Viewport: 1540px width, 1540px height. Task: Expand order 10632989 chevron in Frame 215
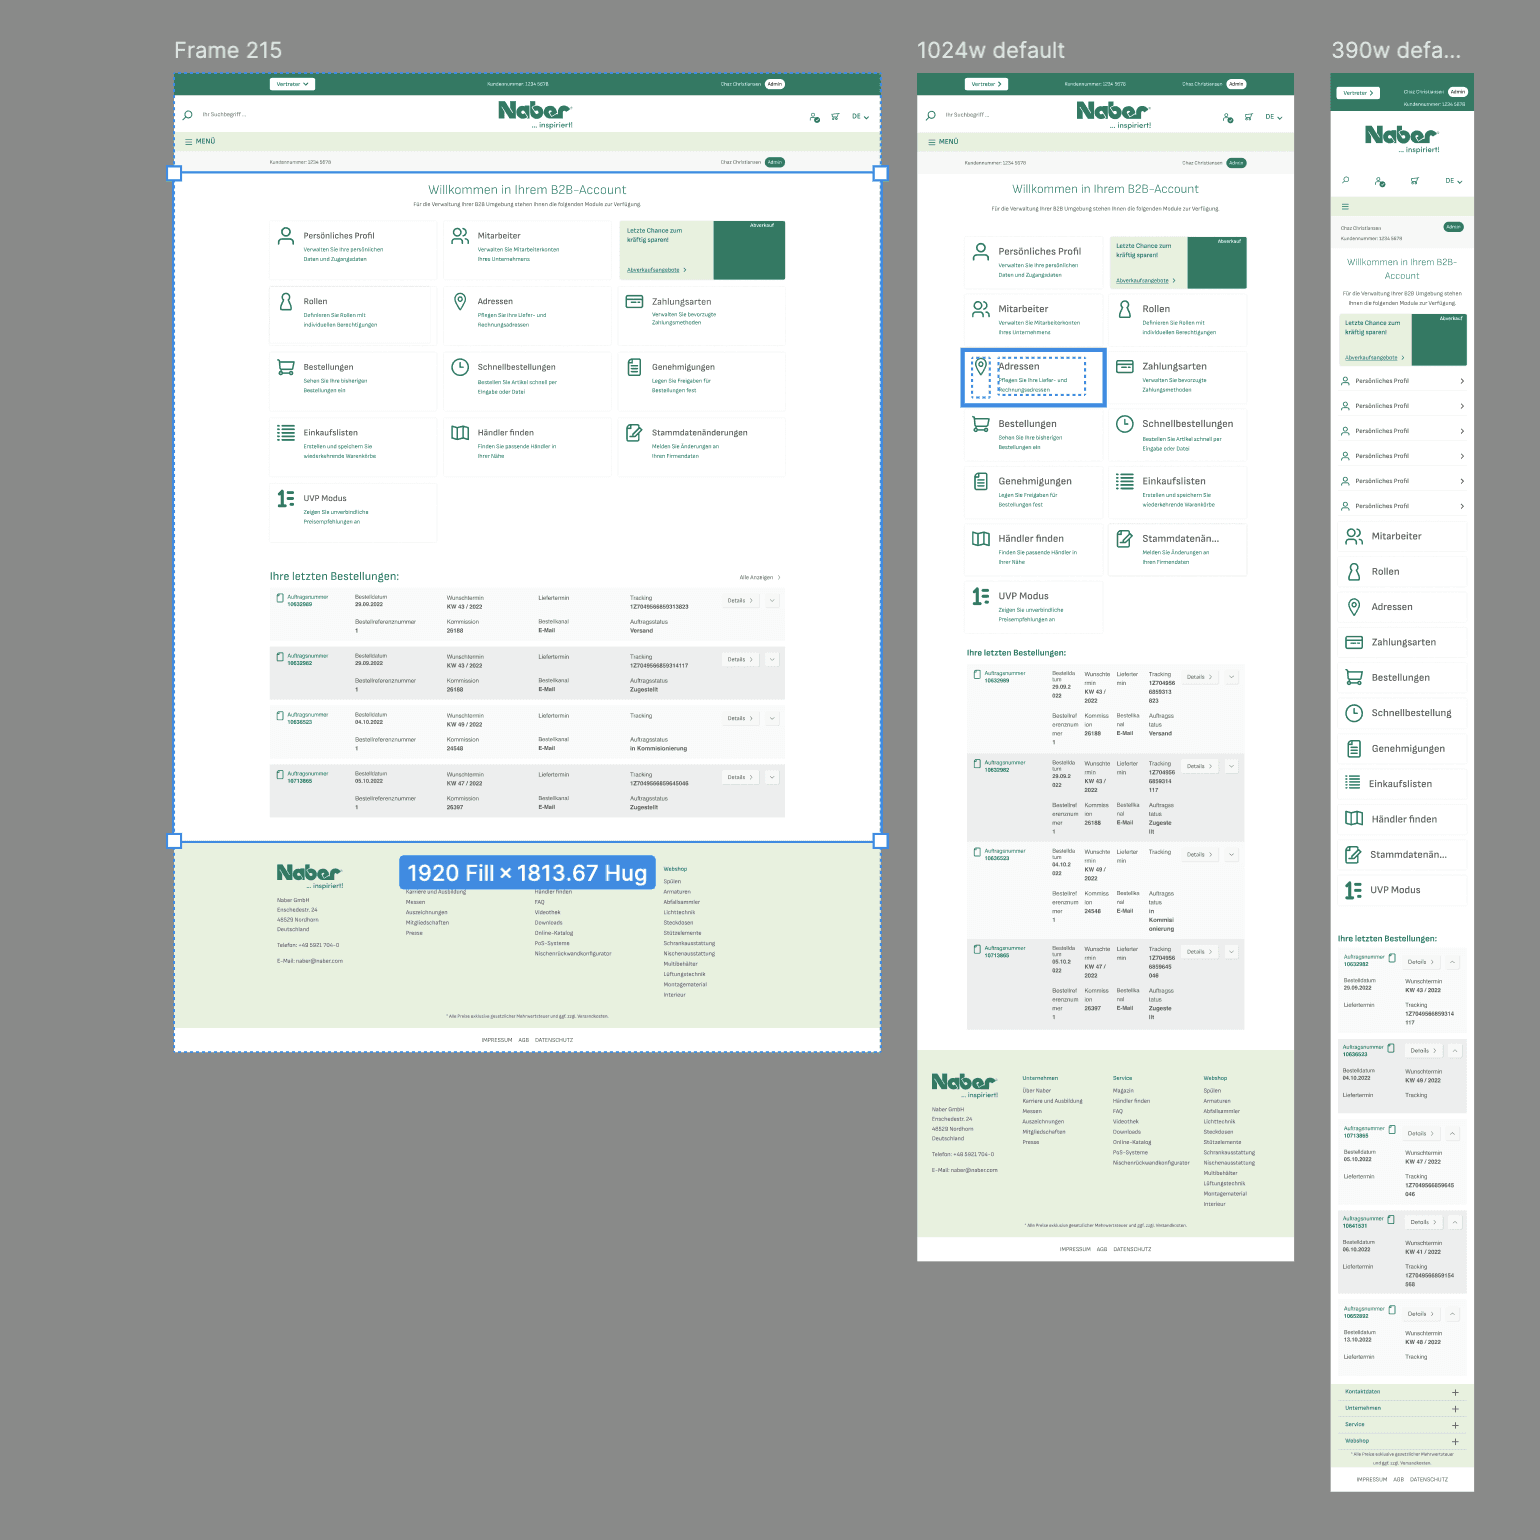pos(772,601)
